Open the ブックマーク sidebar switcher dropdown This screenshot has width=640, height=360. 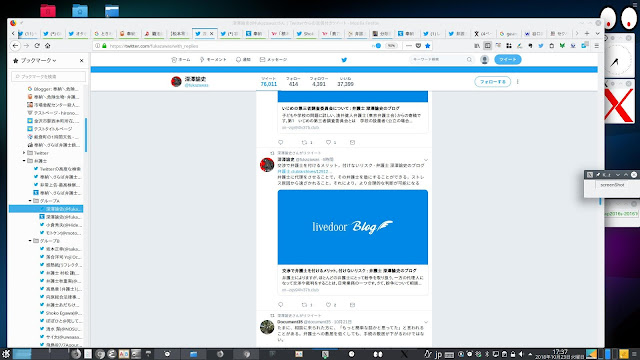[x=38, y=60]
